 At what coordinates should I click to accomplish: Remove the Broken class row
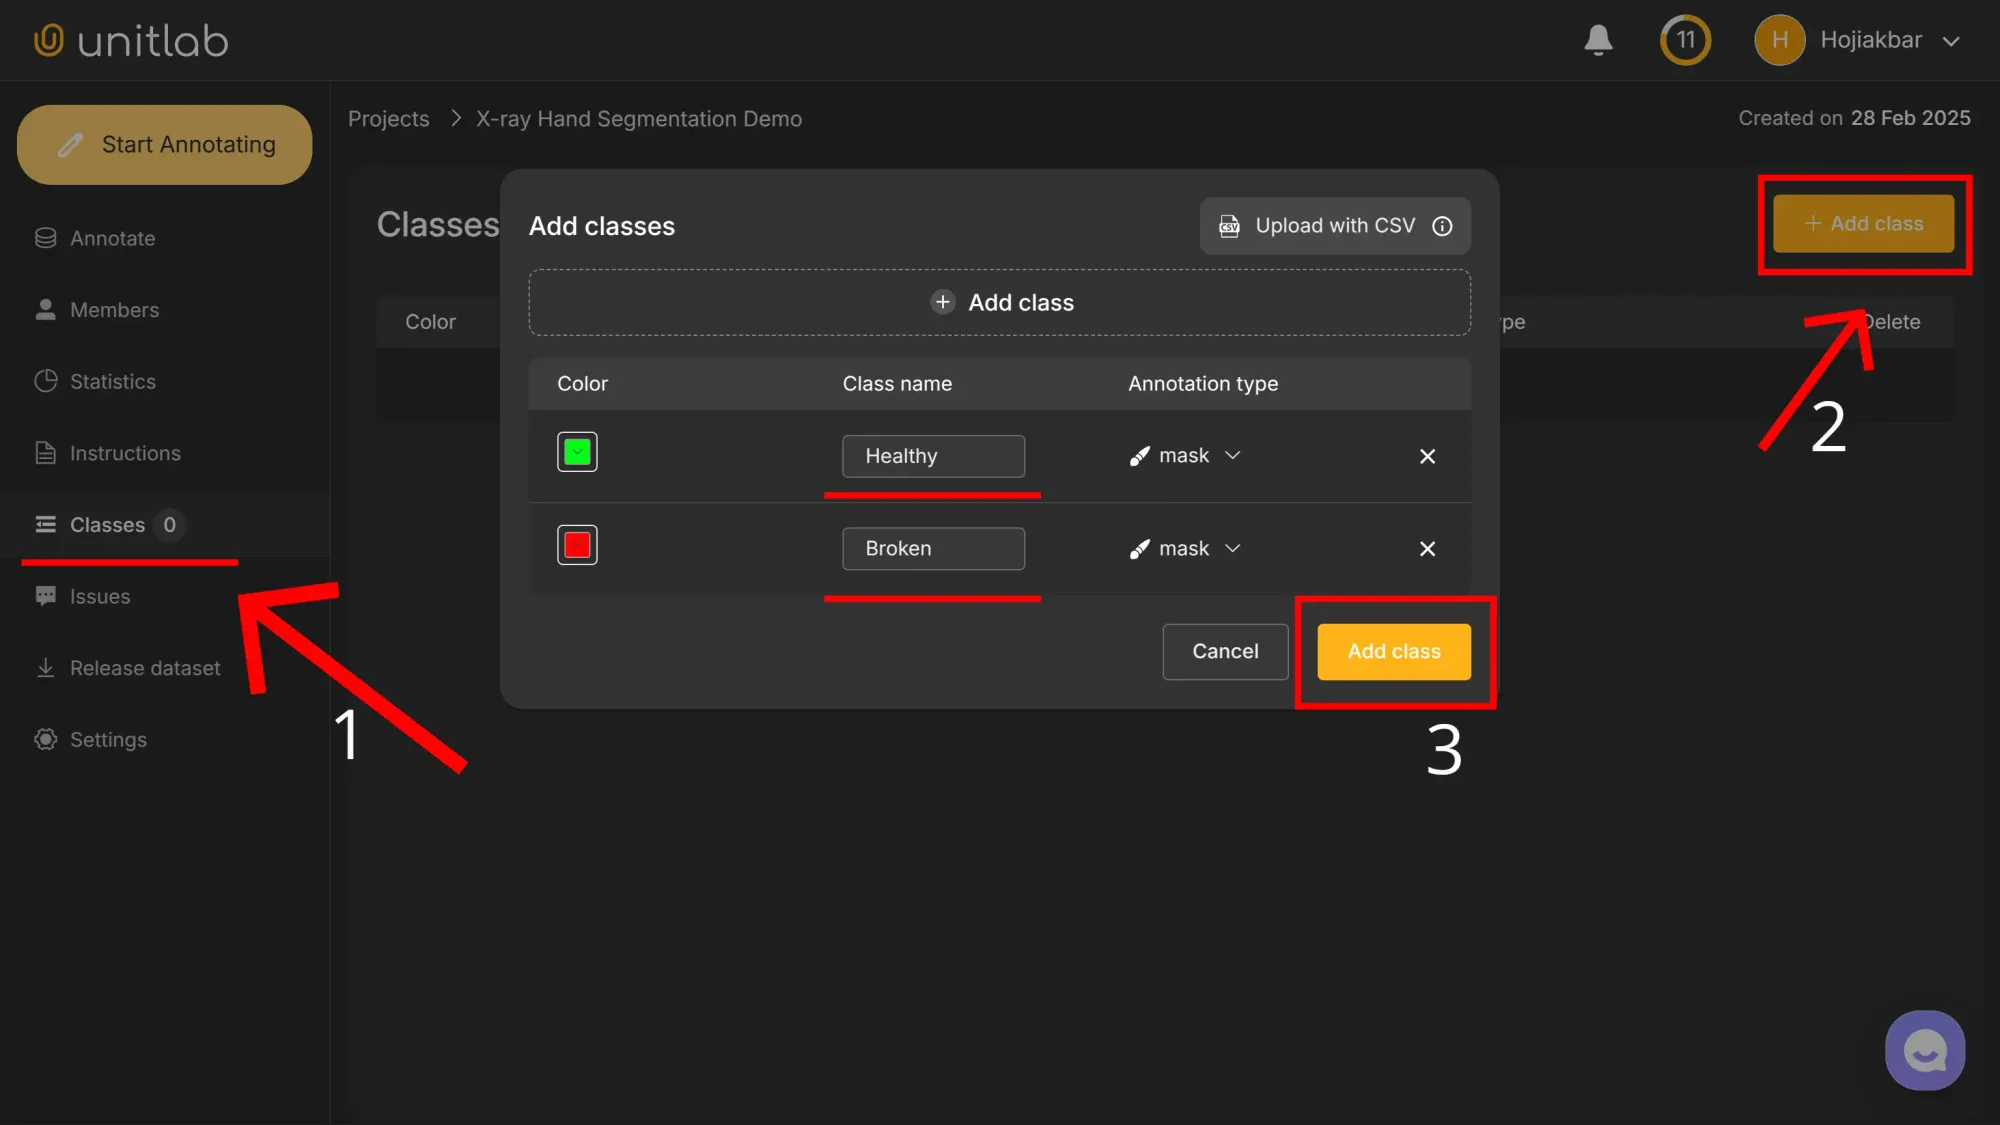point(1427,548)
